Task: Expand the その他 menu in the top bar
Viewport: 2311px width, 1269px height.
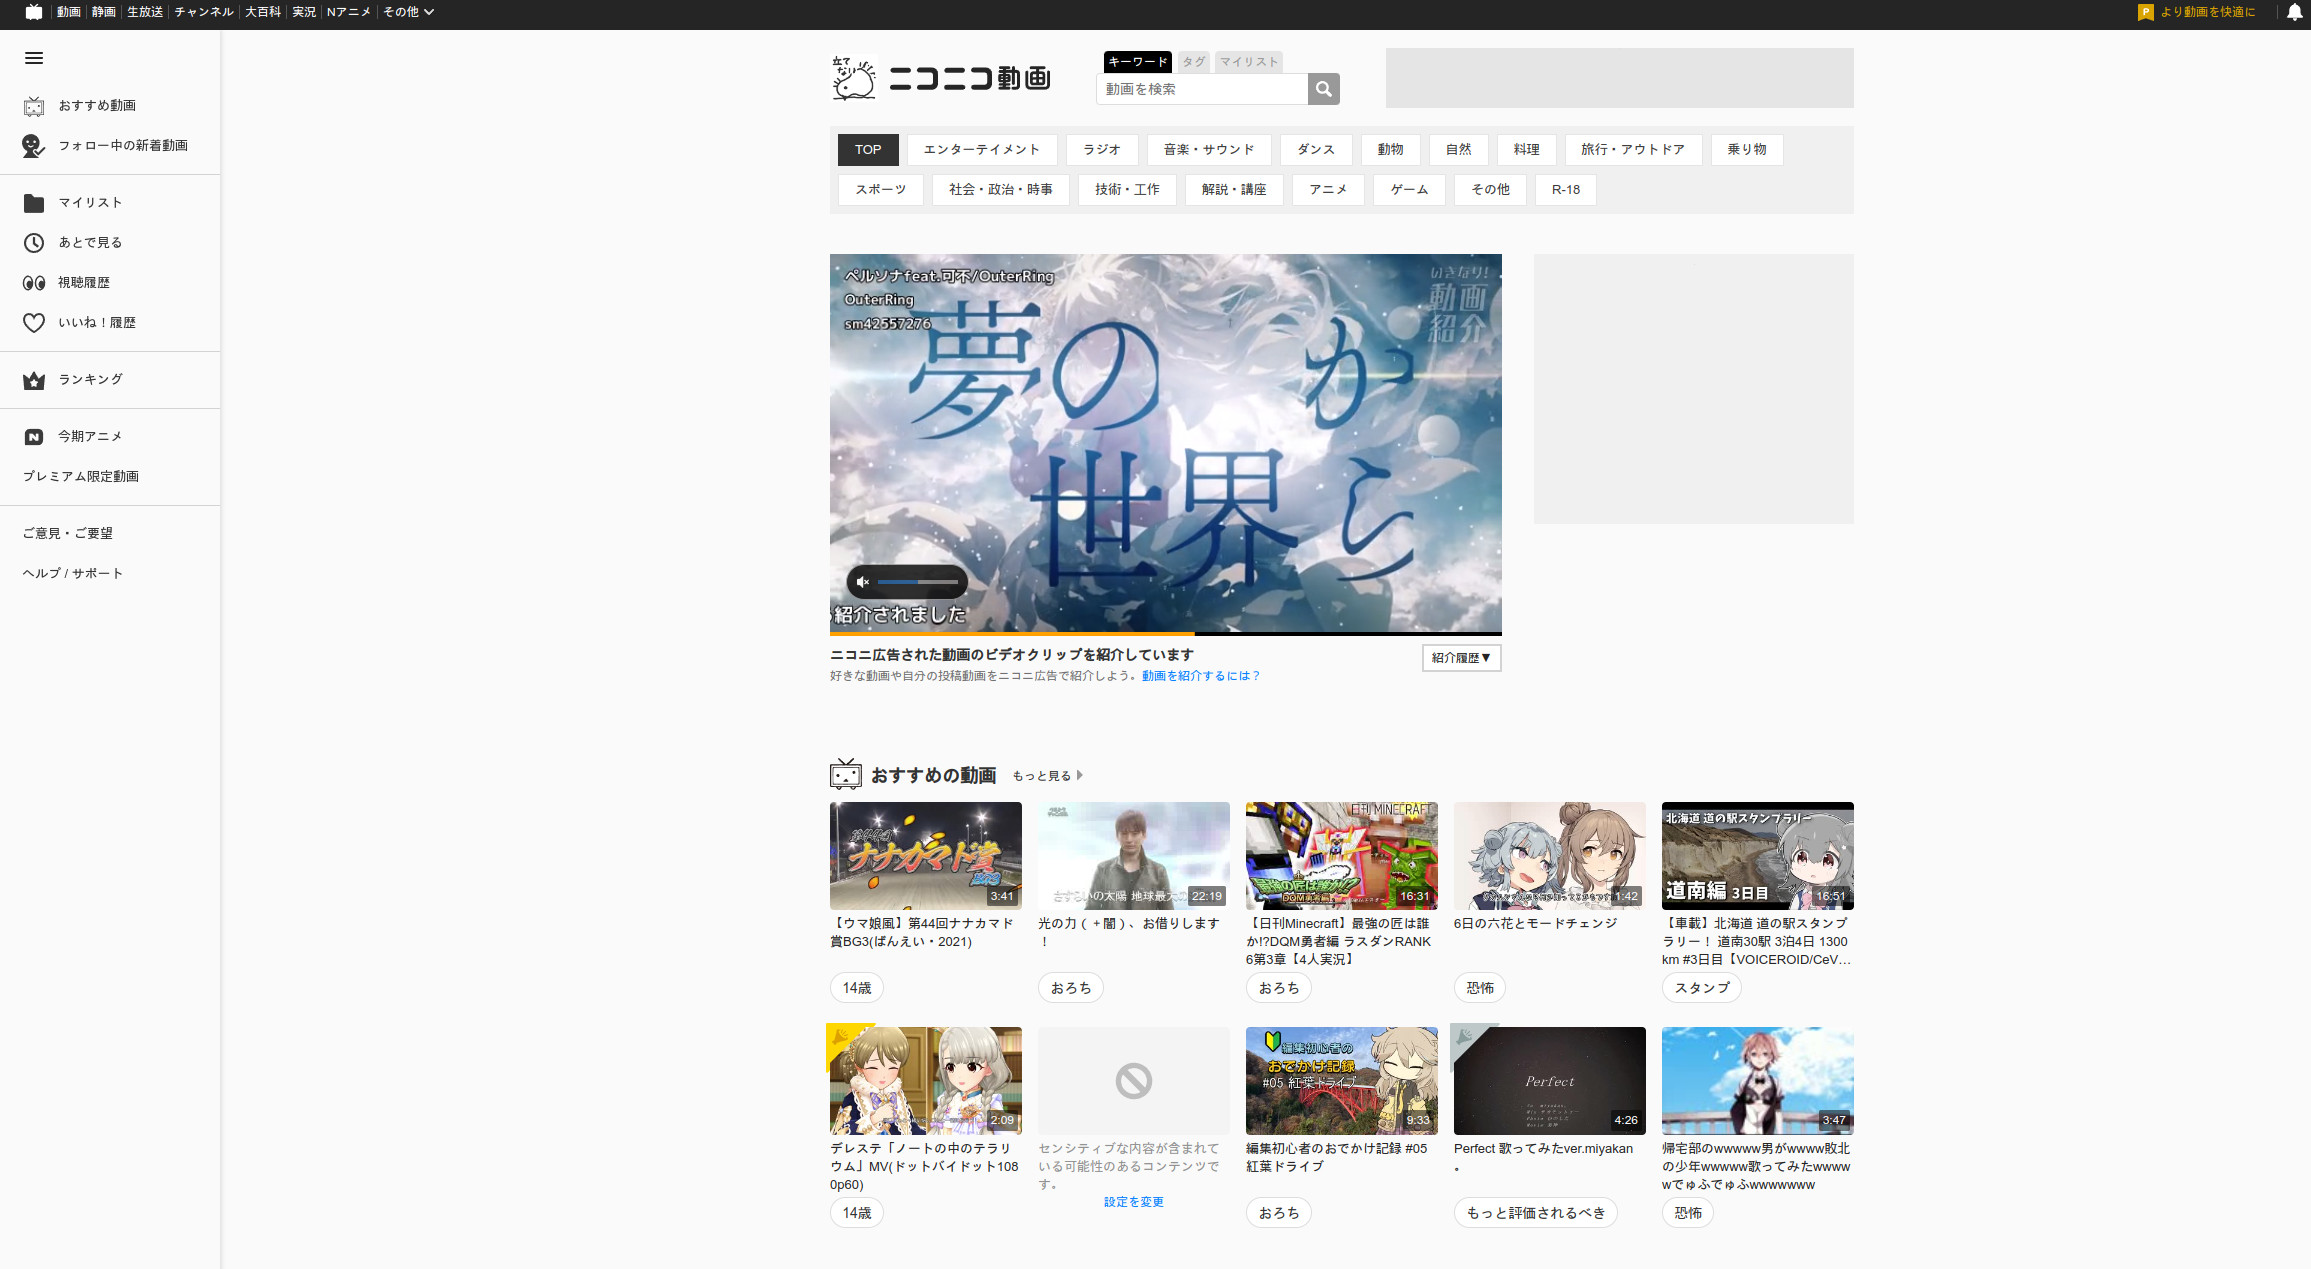Action: click(x=408, y=12)
